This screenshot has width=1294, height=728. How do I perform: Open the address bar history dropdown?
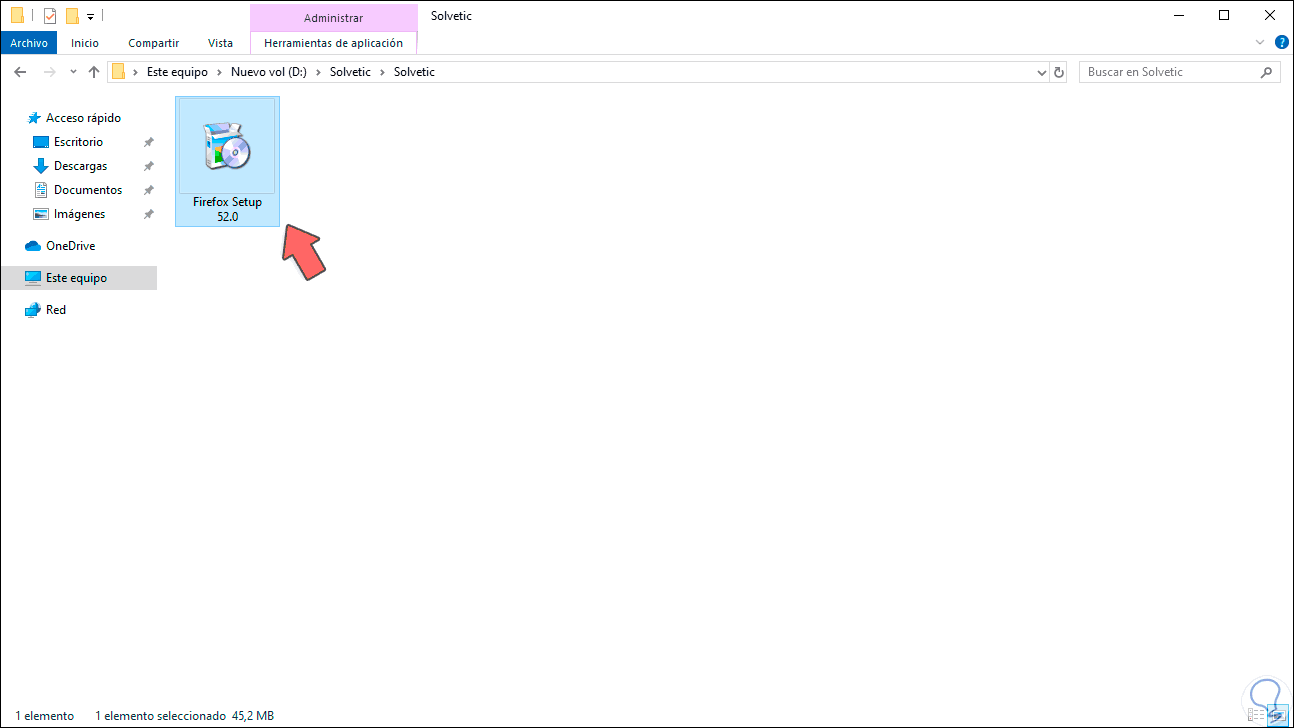pos(1040,72)
